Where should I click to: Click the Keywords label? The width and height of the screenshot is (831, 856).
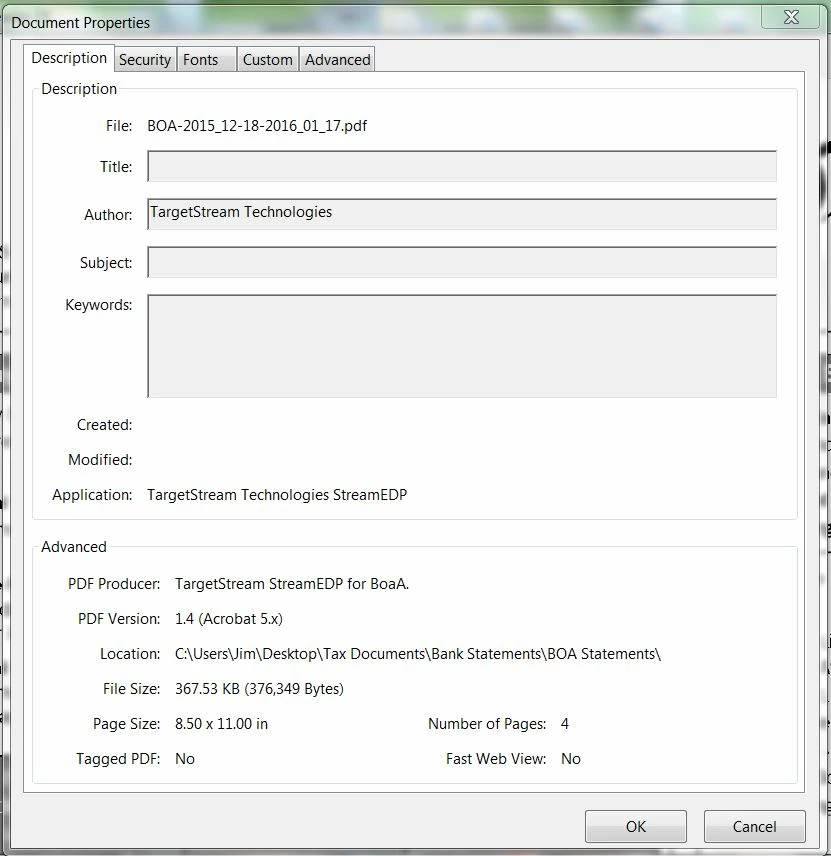click(x=99, y=305)
